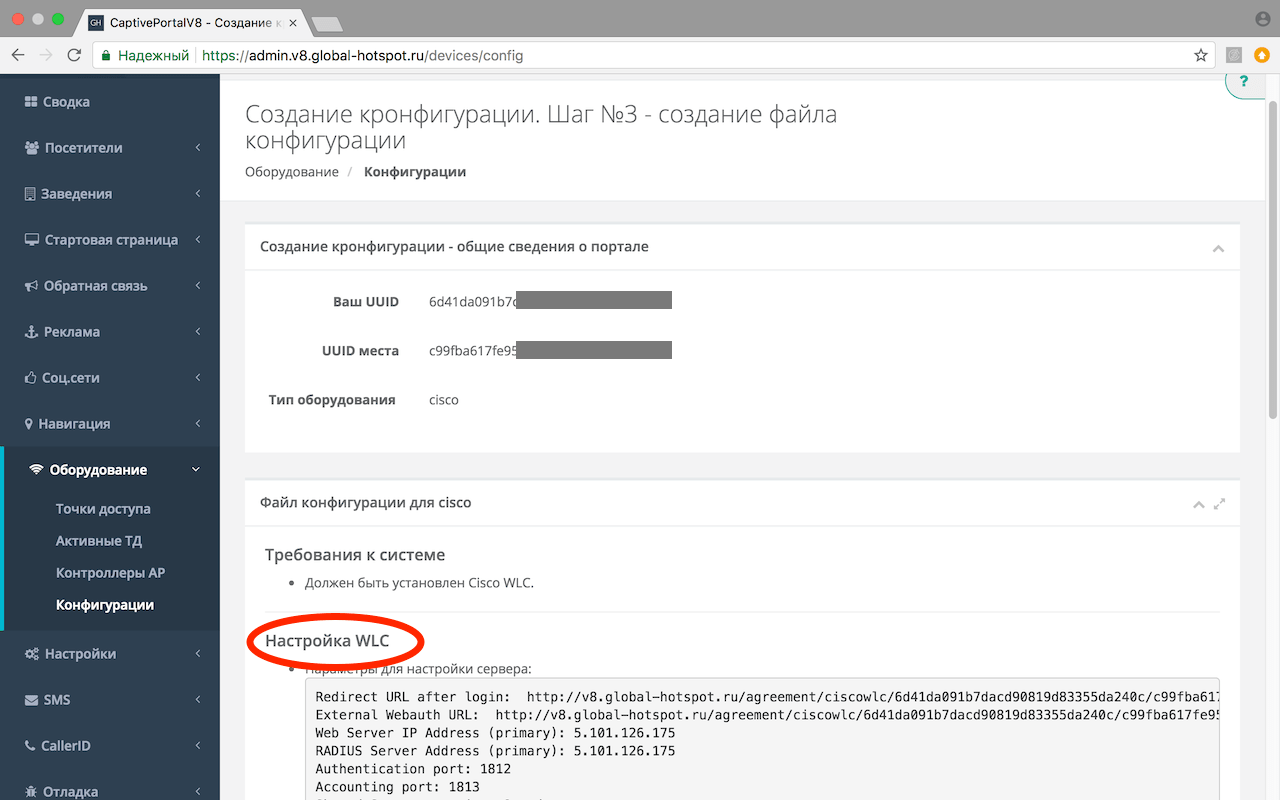Click the Authentication port: 1812 line
The image size is (1280, 800).
(x=413, y=769)
